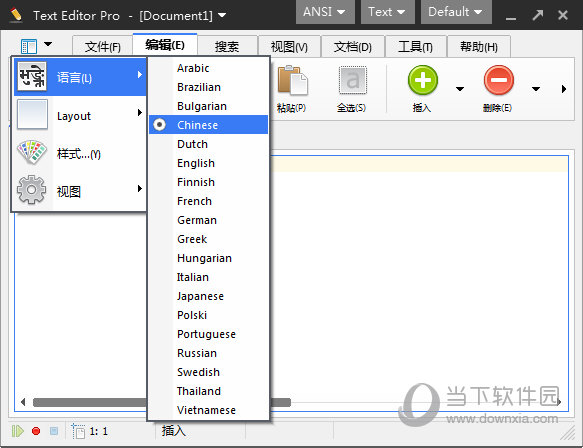Image resolution: width=583 pixels, height=448 pixels.
Task: Choose Russian language
Action: pyautogui.click(x=208, y=353)
